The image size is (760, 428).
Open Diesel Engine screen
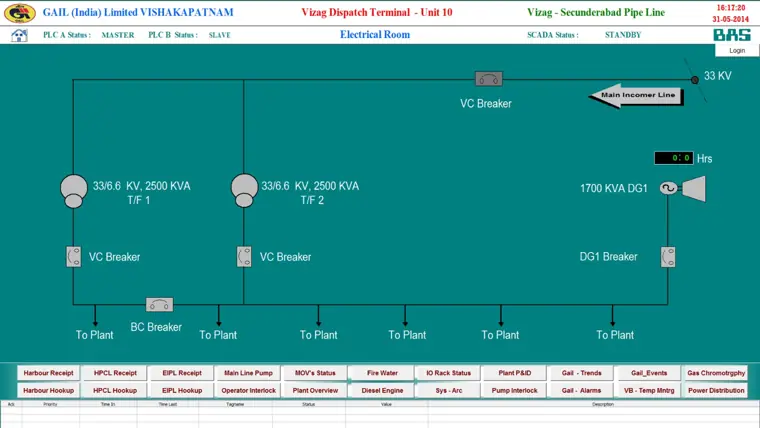382,391
